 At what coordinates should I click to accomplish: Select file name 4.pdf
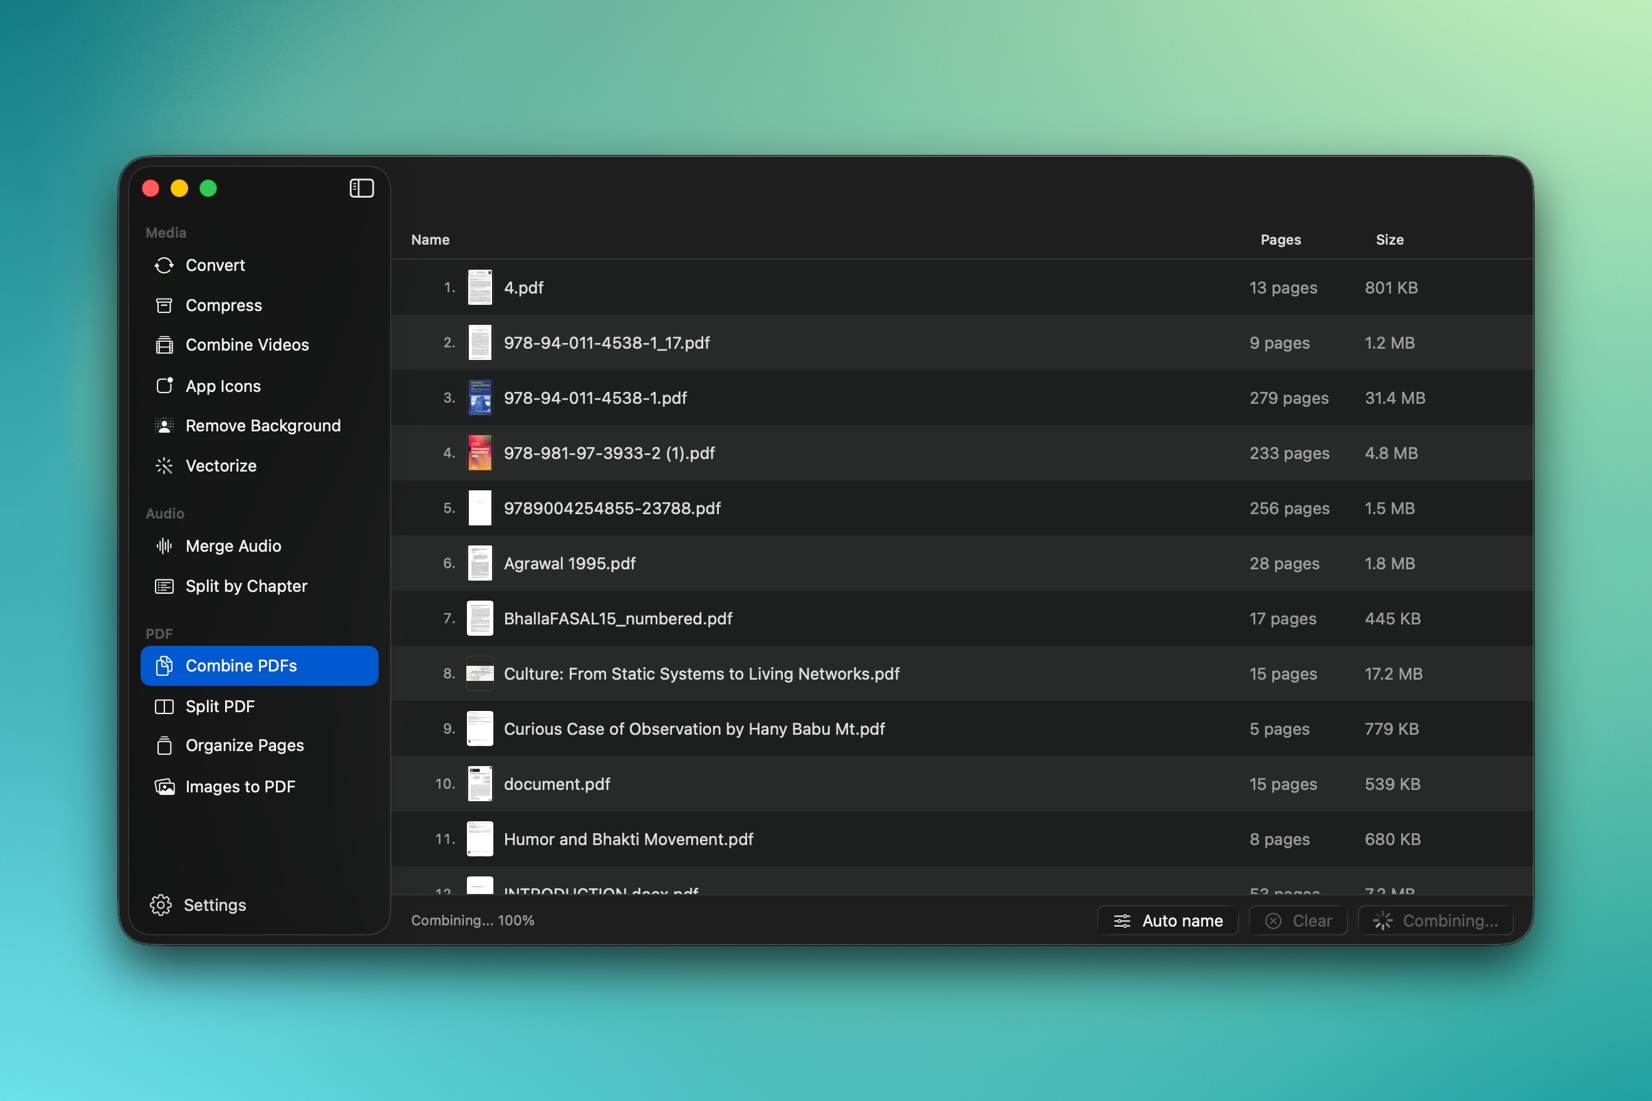coord(523,288)
